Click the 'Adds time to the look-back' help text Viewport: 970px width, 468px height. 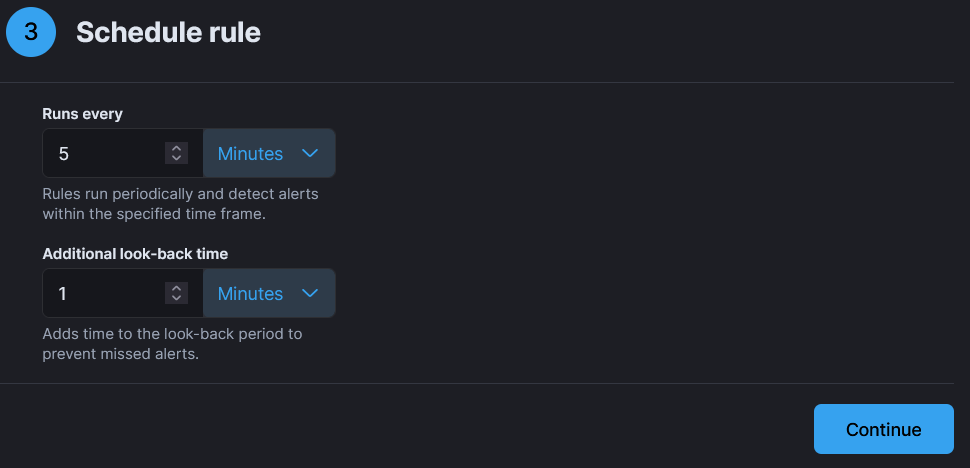(x=172, y=344)
